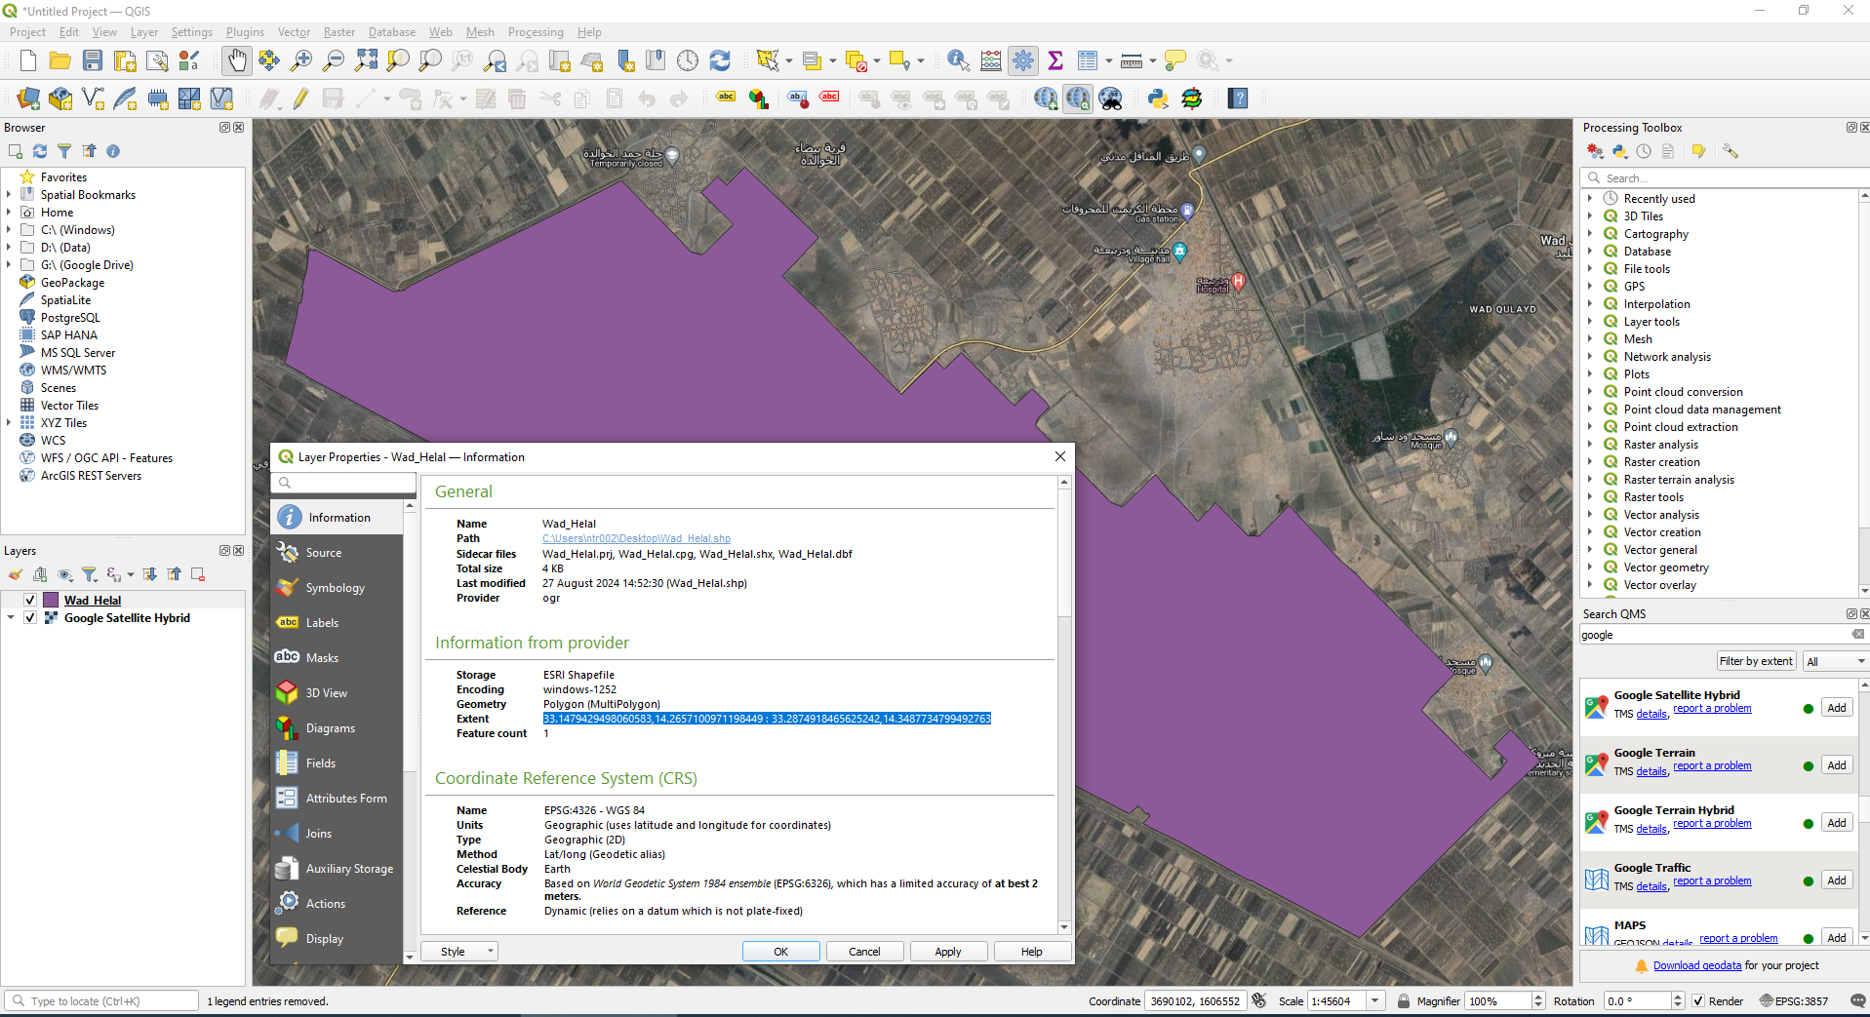Click the Statistical Summary sigma icon

[1056, 60]
